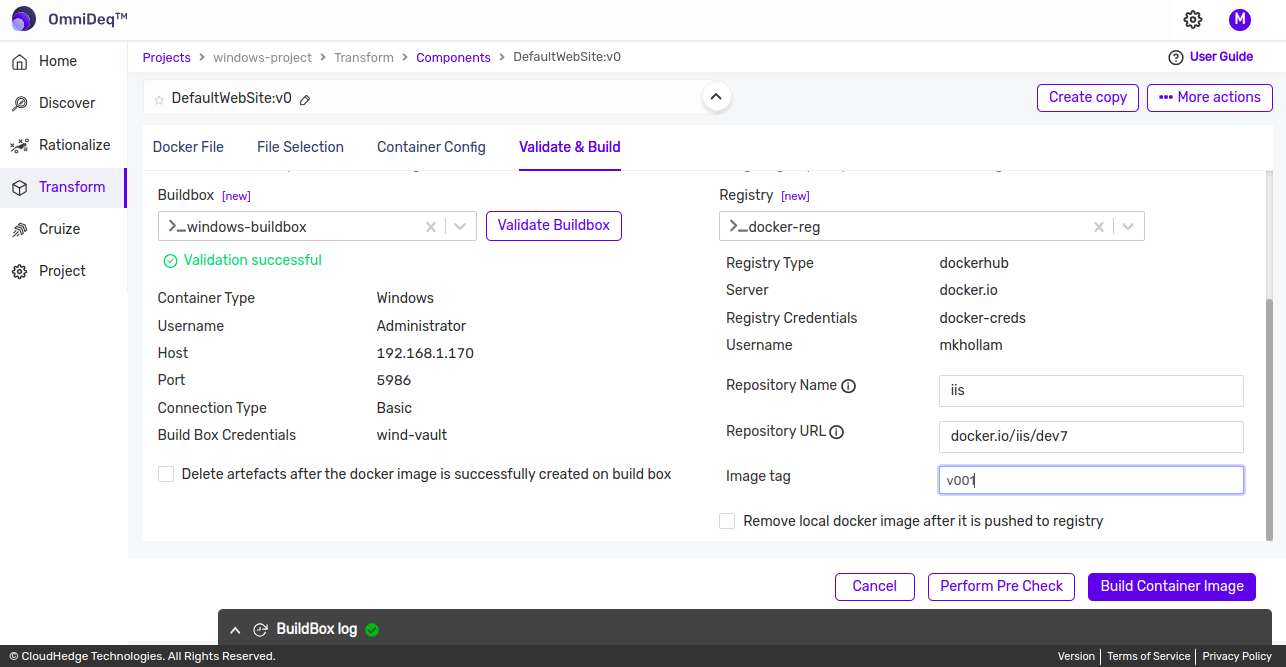This screenshot has height=667, width=1286.
Task: Click the vertical scrollbar of the panel
Action: point(1270,420)
